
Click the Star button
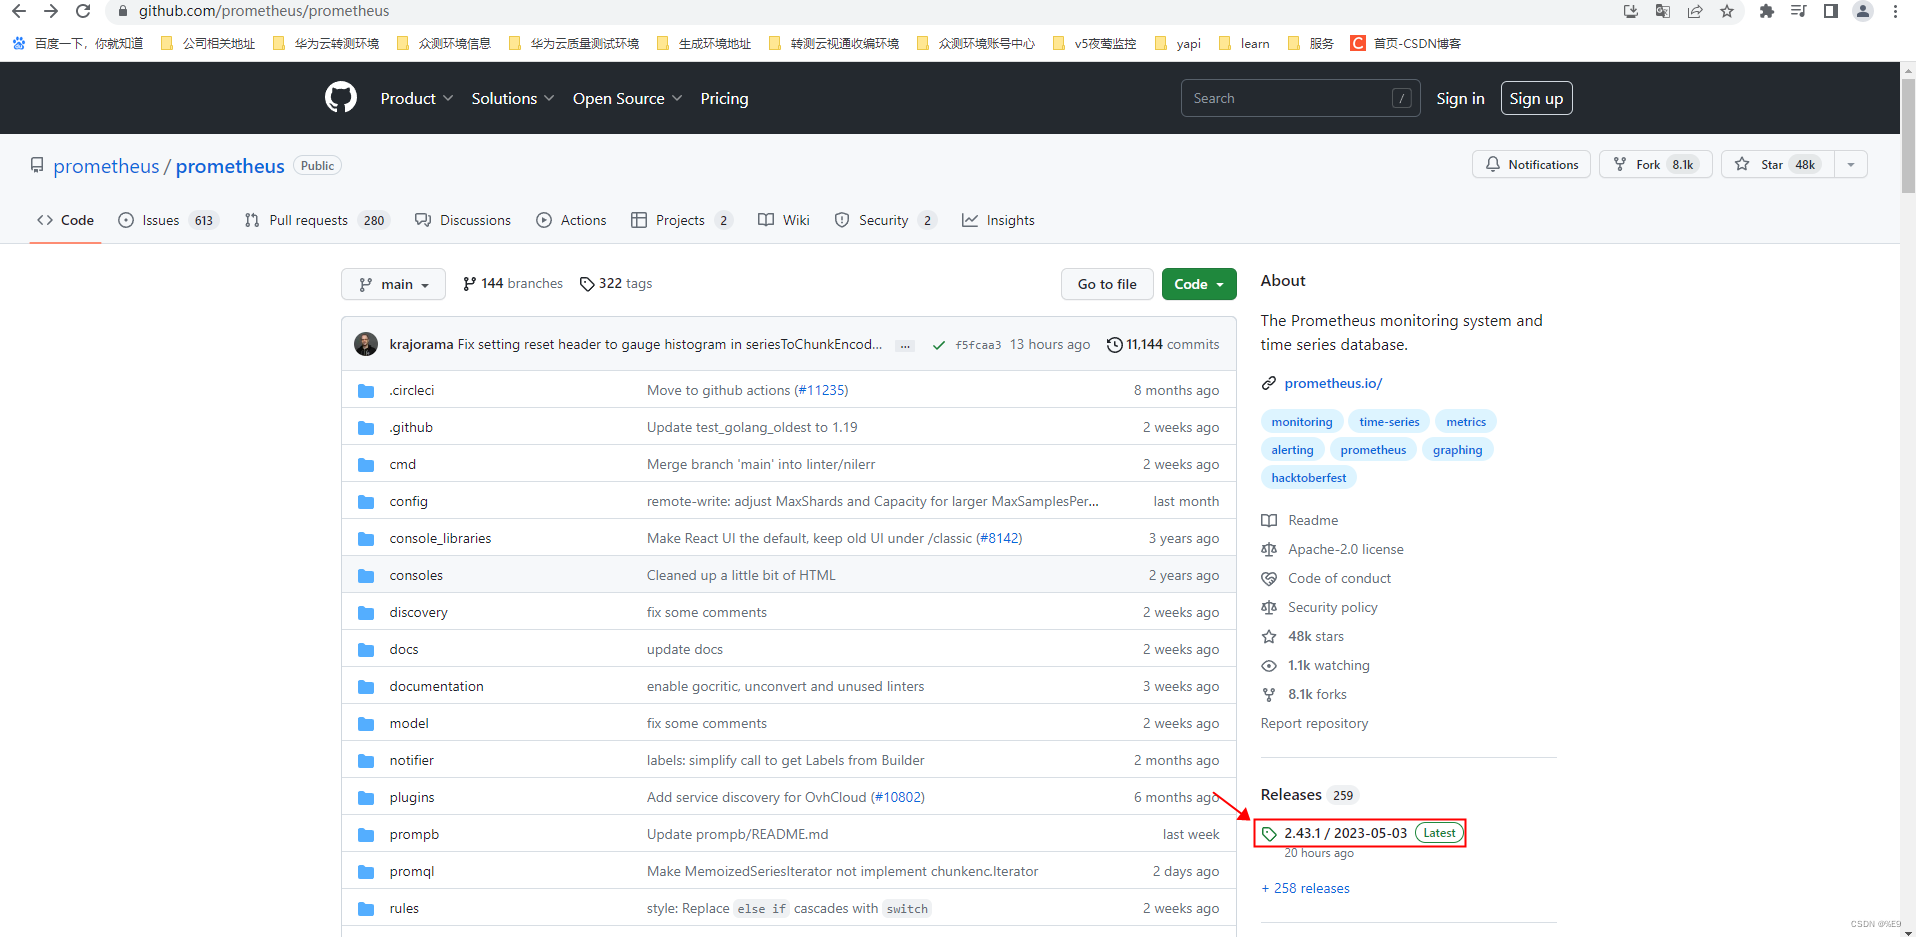pyautogui.click(x=1777, y=165)
